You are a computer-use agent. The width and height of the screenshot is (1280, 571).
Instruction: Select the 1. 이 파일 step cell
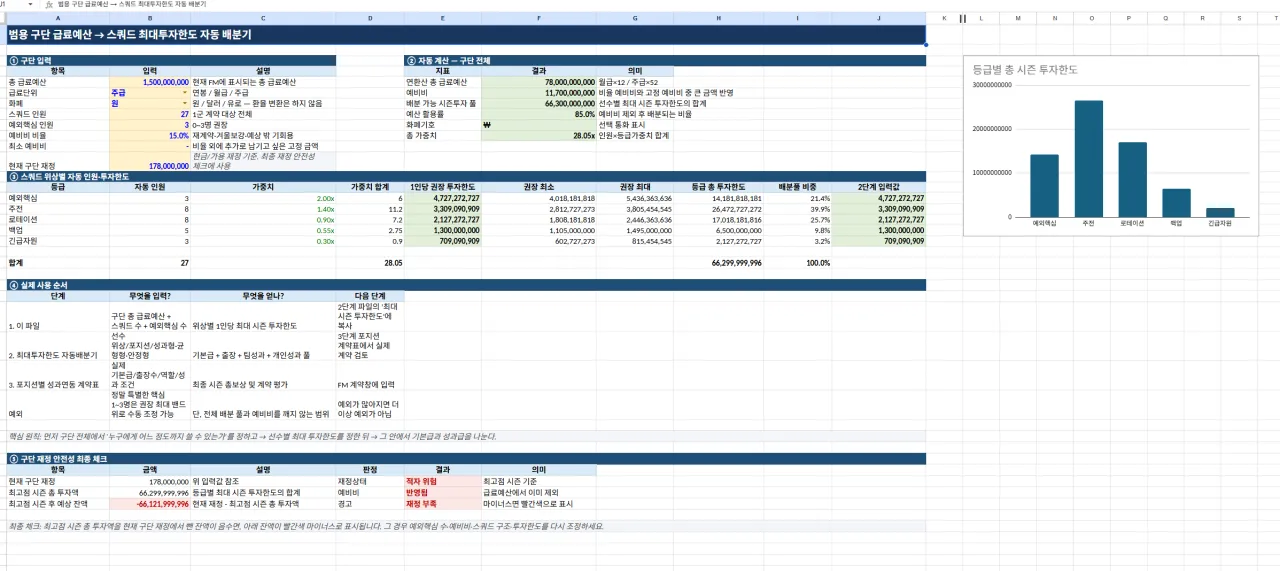(x=57, y=317)
